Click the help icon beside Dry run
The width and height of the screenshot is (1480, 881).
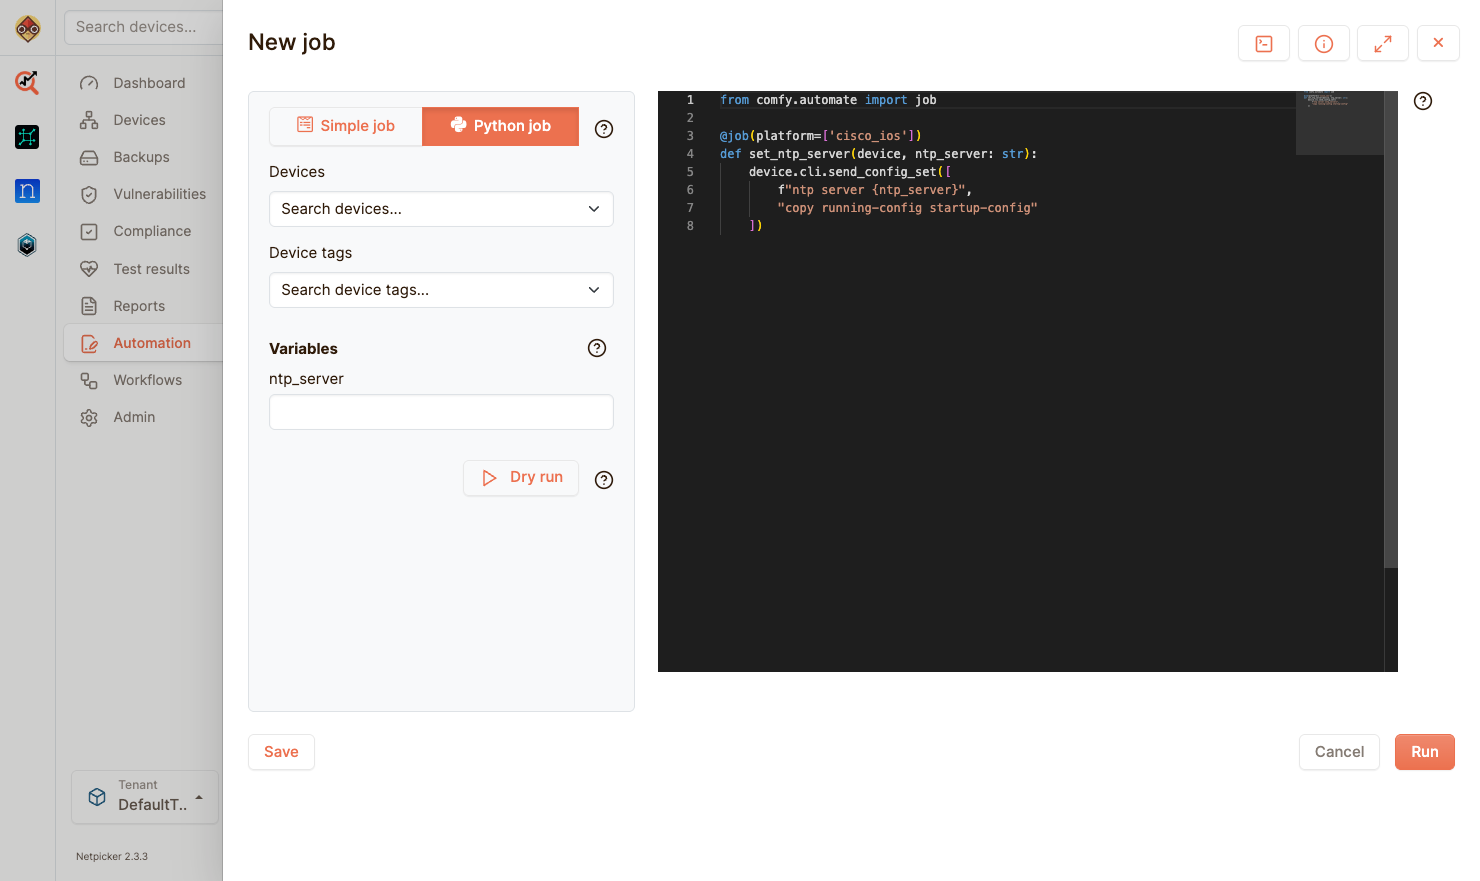(x=604, y=480)
